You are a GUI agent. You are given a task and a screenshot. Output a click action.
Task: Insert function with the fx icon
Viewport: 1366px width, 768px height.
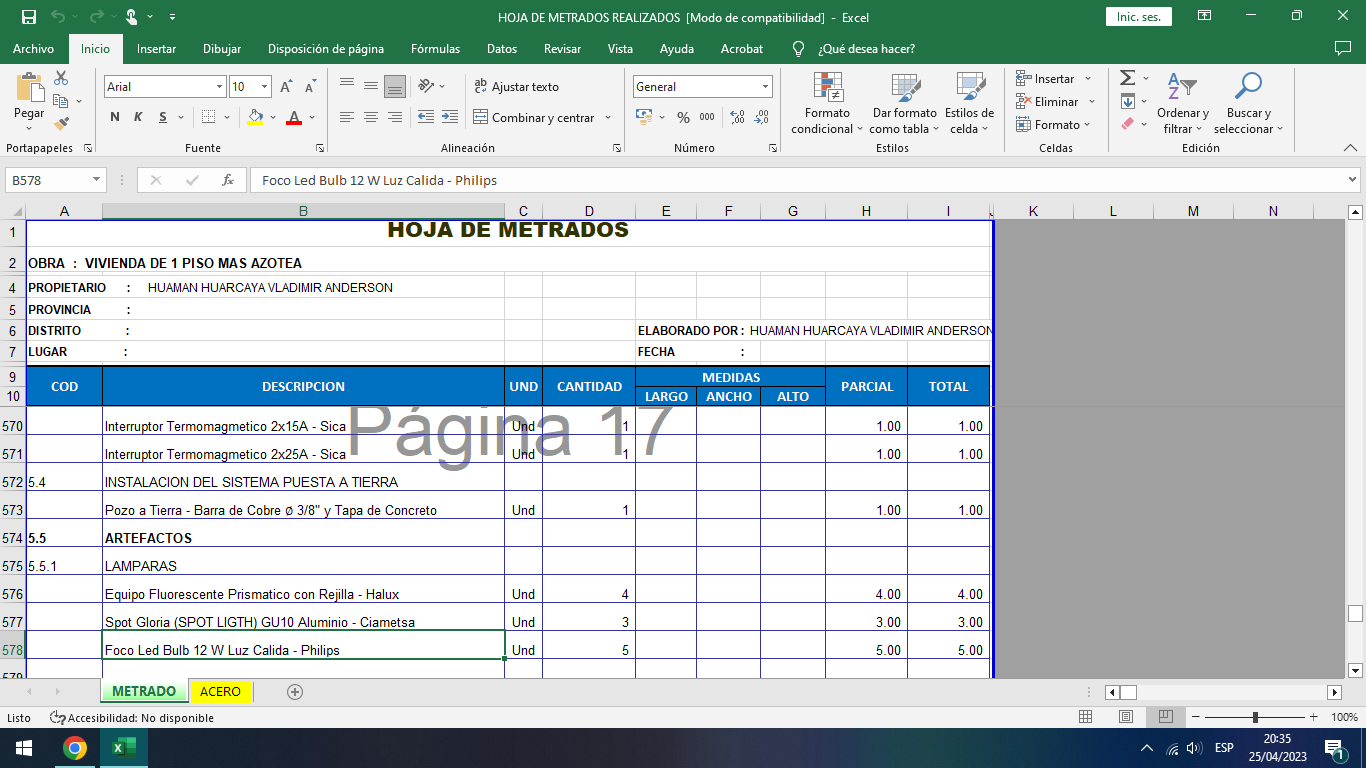coord(228,180)
